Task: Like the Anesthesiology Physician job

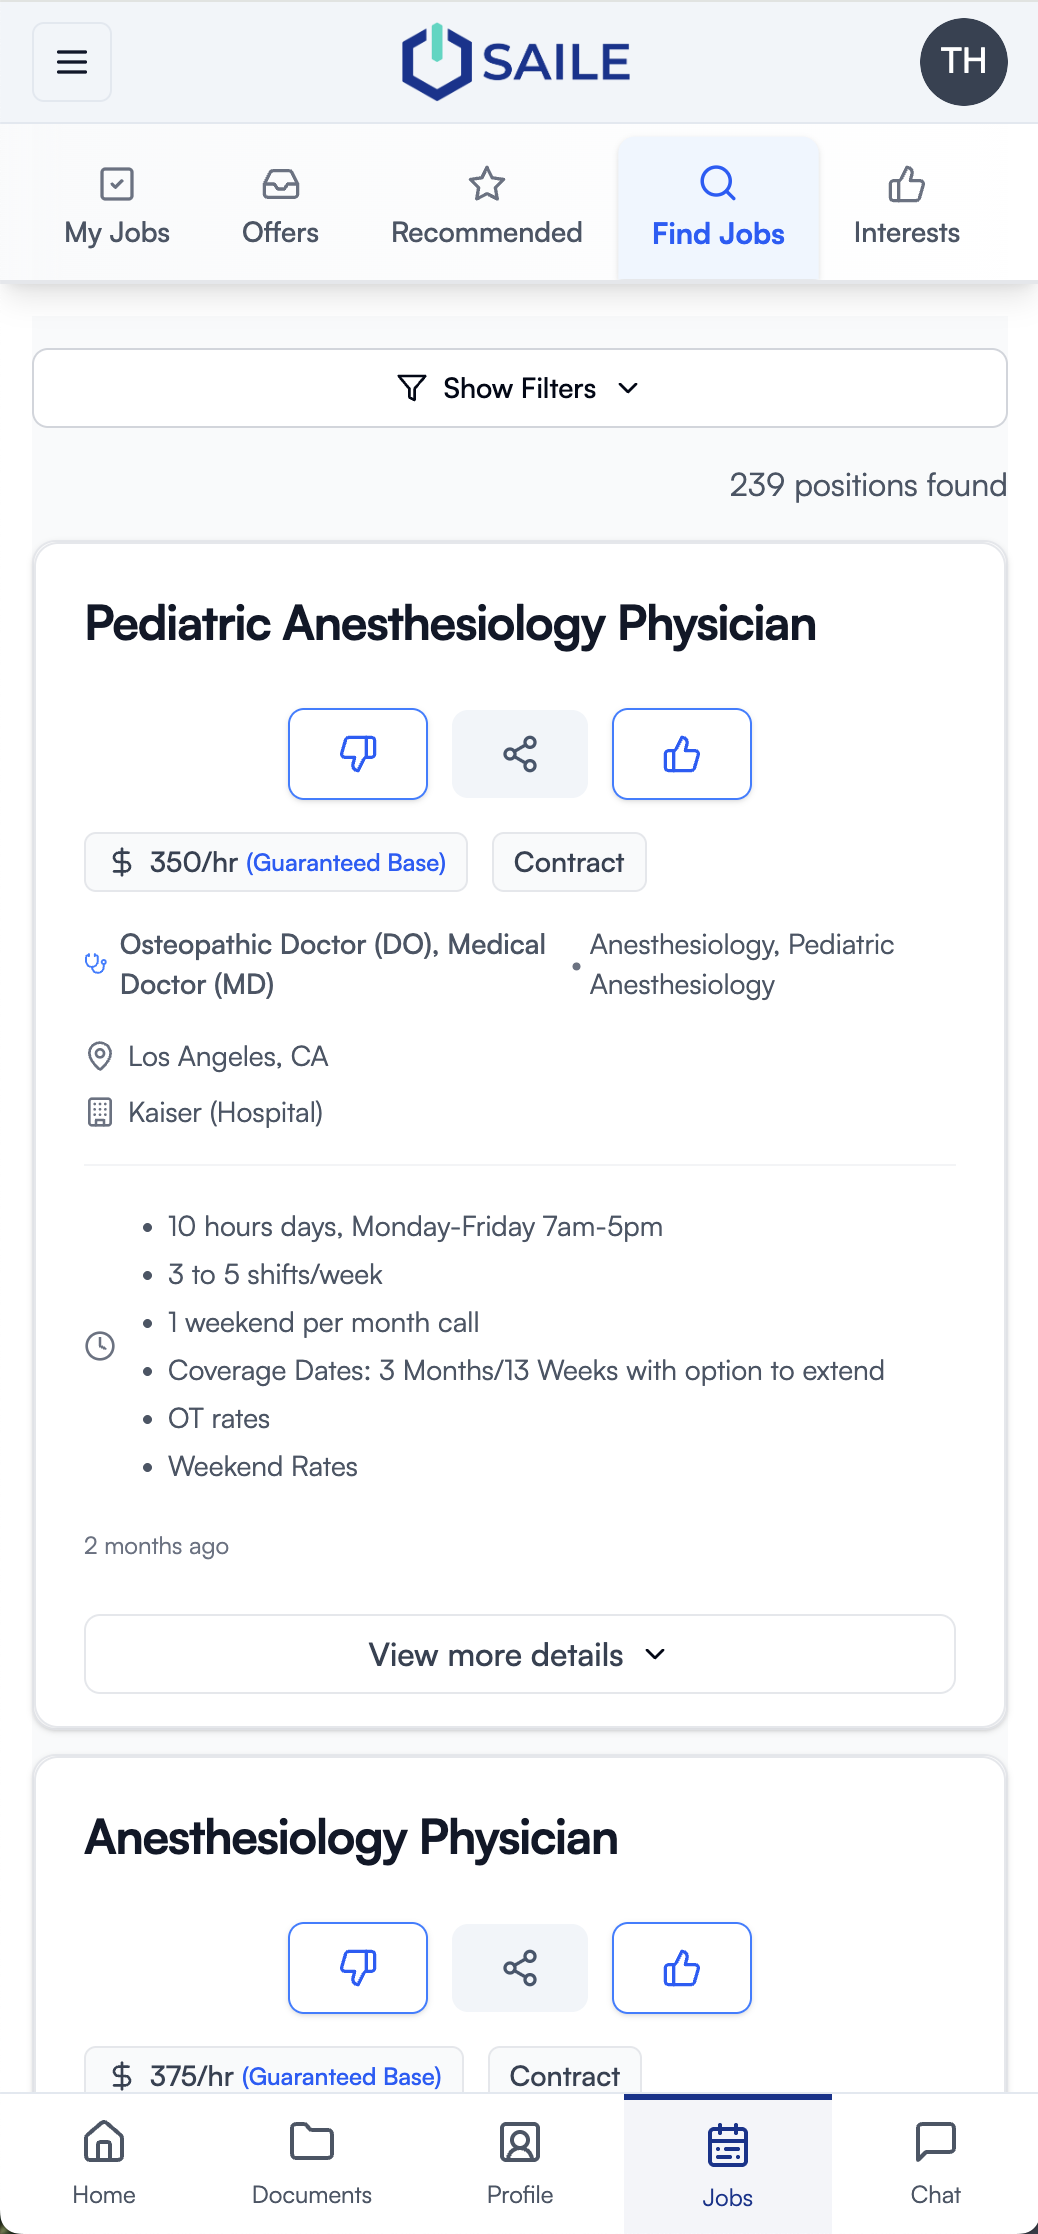Action: point(682,1968)
